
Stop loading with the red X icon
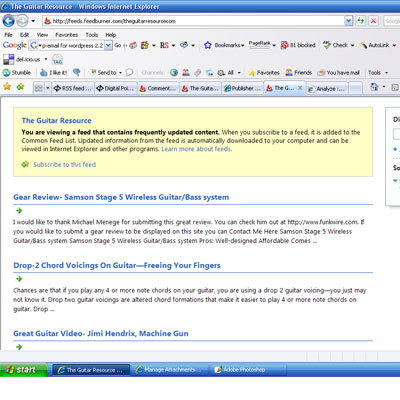[373, 21]
